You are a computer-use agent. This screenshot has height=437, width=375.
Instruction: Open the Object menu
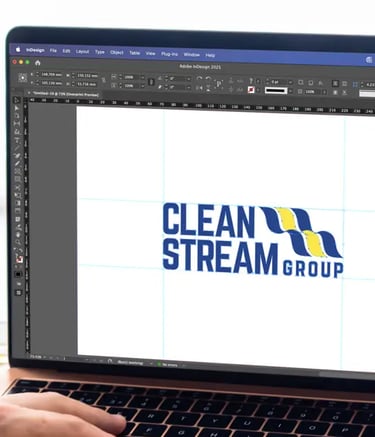coord(117,53)
